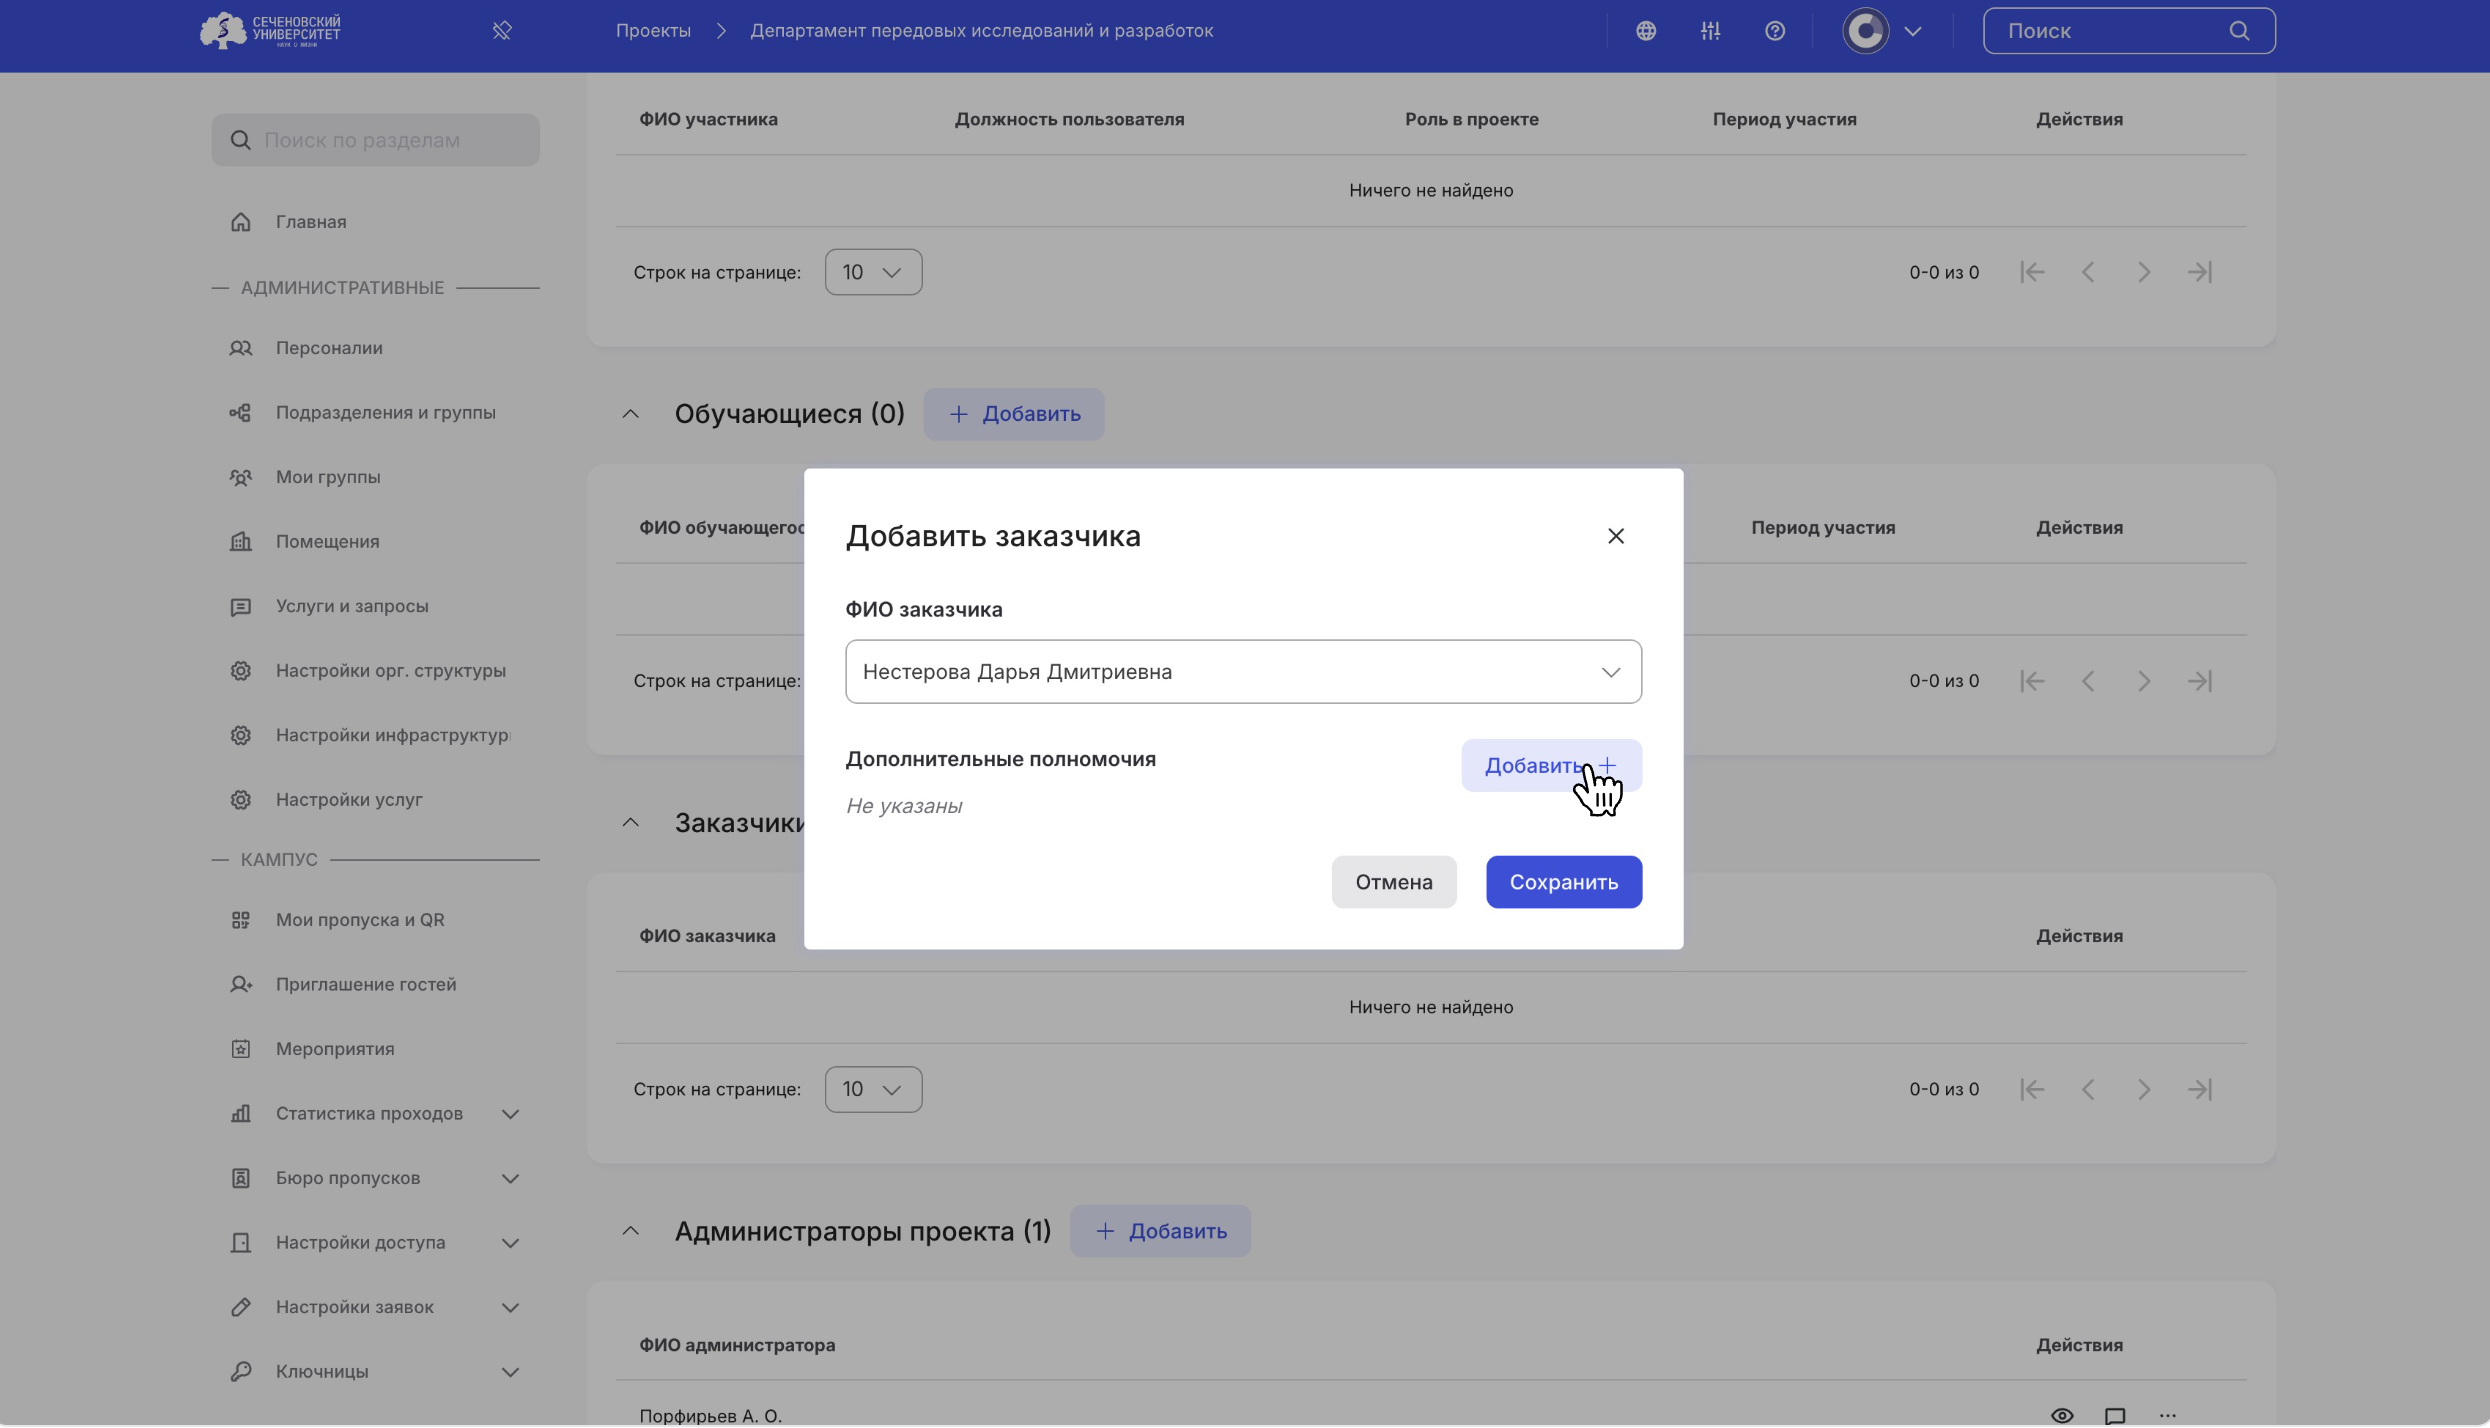The image size is (2490, 1428).
Task: Open the comment icon in Порфирьев row
Action: click(2114, 1415)
